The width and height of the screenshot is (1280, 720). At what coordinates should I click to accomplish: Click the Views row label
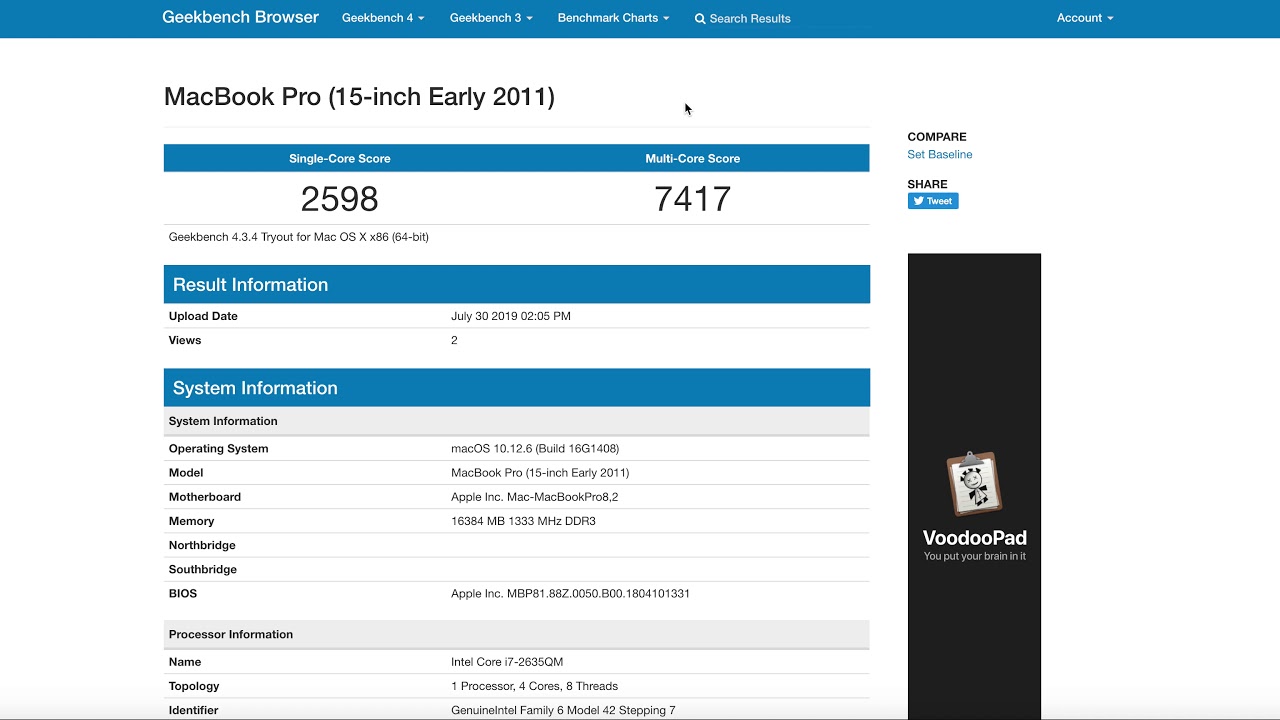click(185, 340)
